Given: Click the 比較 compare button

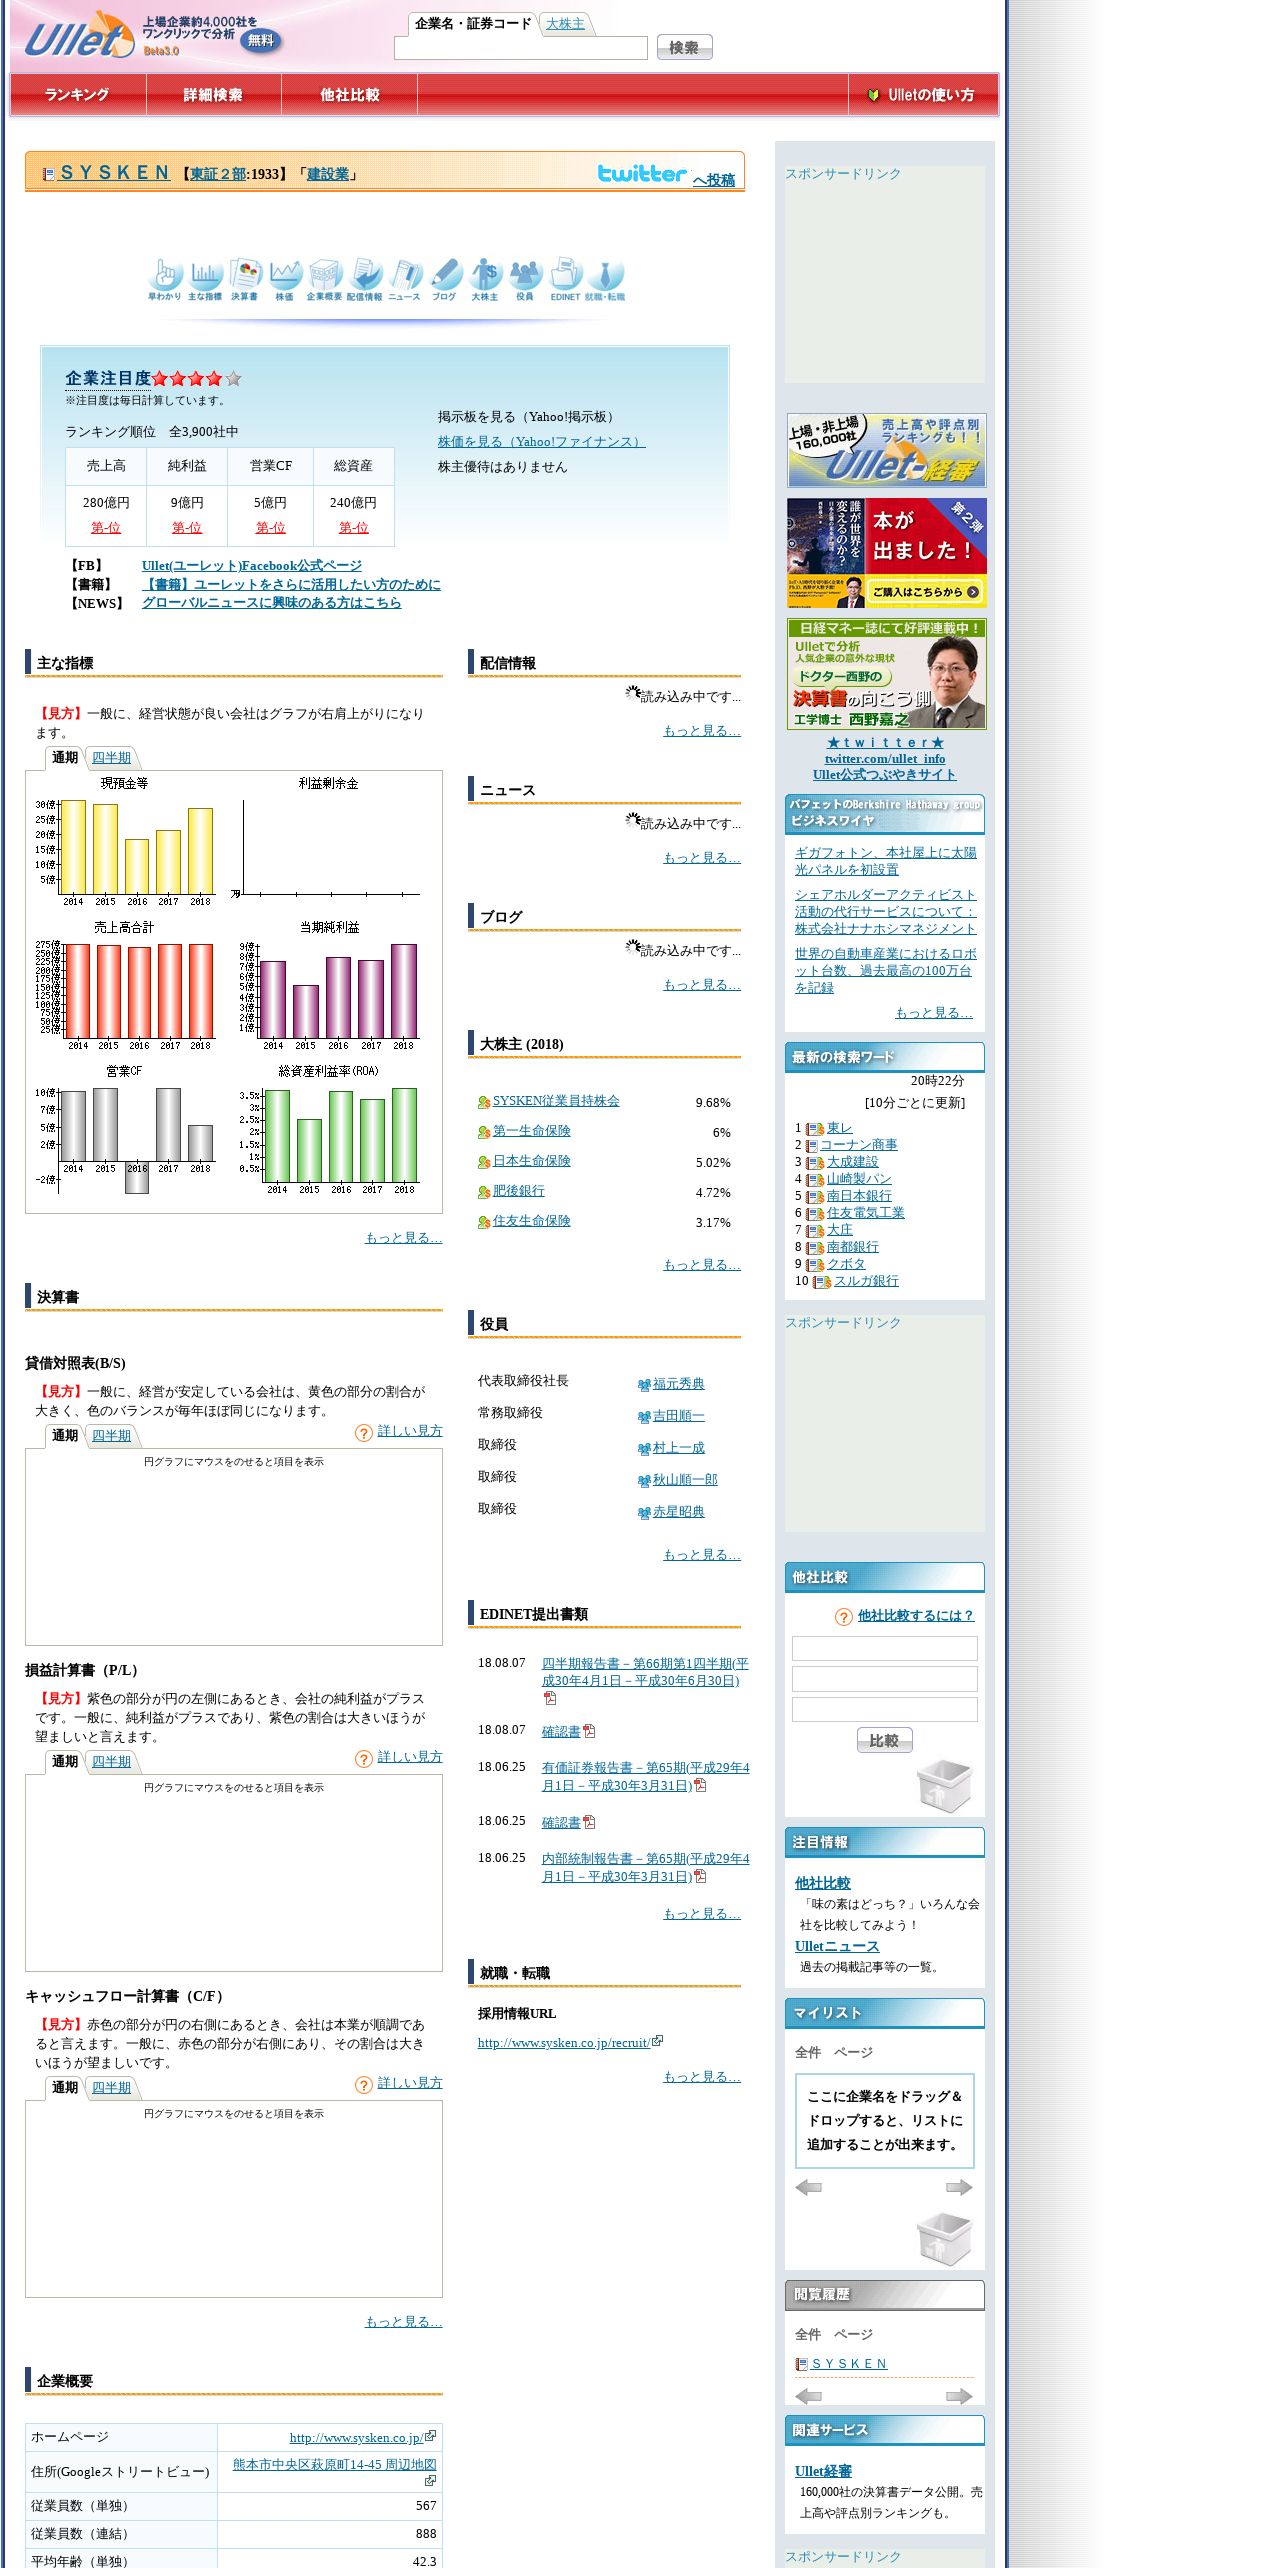Looking at the screenshot, I should [x=884, y=1741].
